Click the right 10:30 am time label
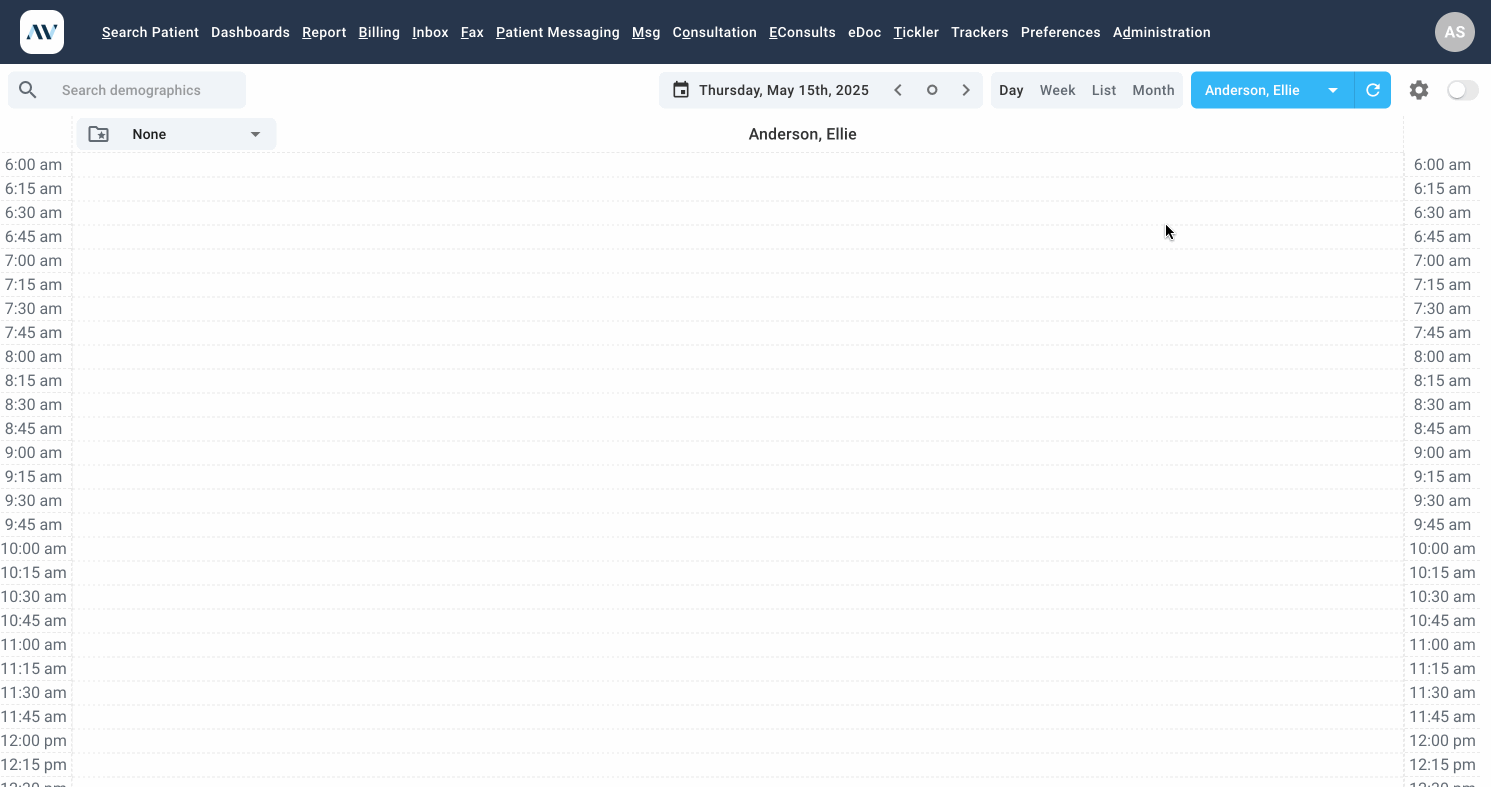This screenshot has width=1491, height=787. (1442, 597)
